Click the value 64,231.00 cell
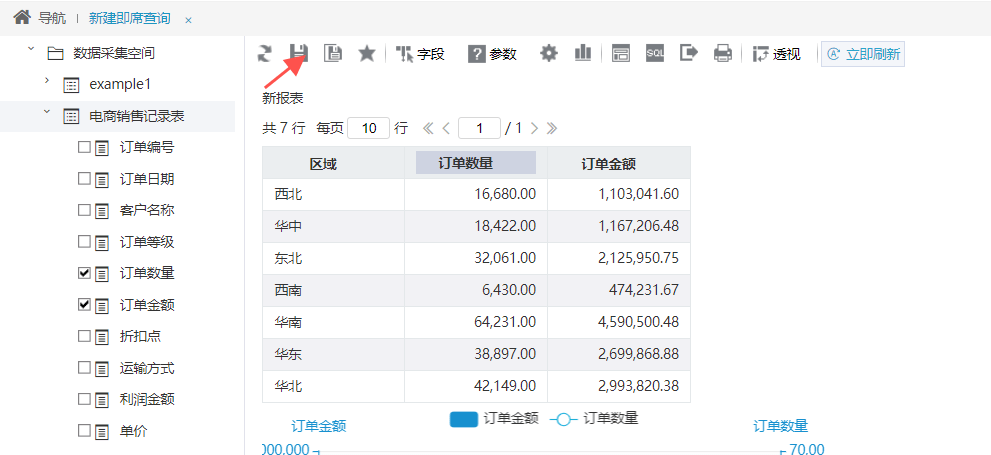Viewport: 991px width, 455px height. [476, 322]
